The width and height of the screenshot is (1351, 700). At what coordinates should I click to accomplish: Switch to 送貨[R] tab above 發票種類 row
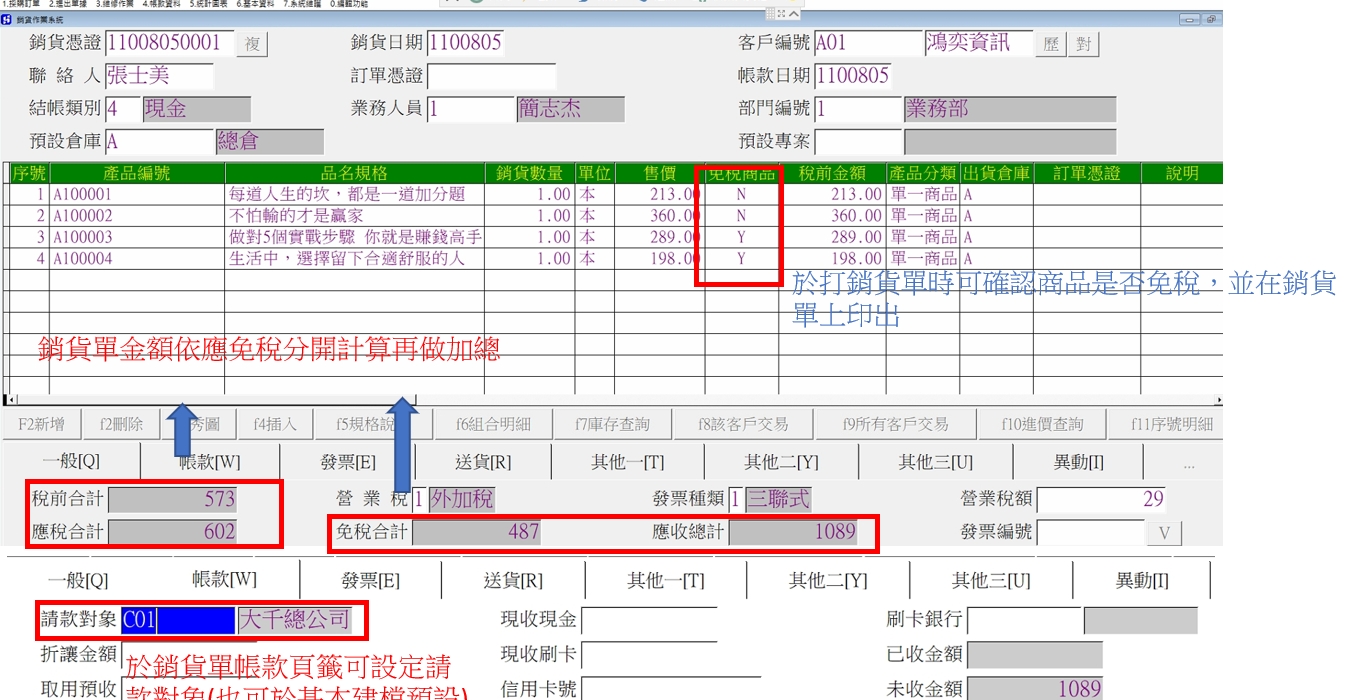(x=483, y=462)
